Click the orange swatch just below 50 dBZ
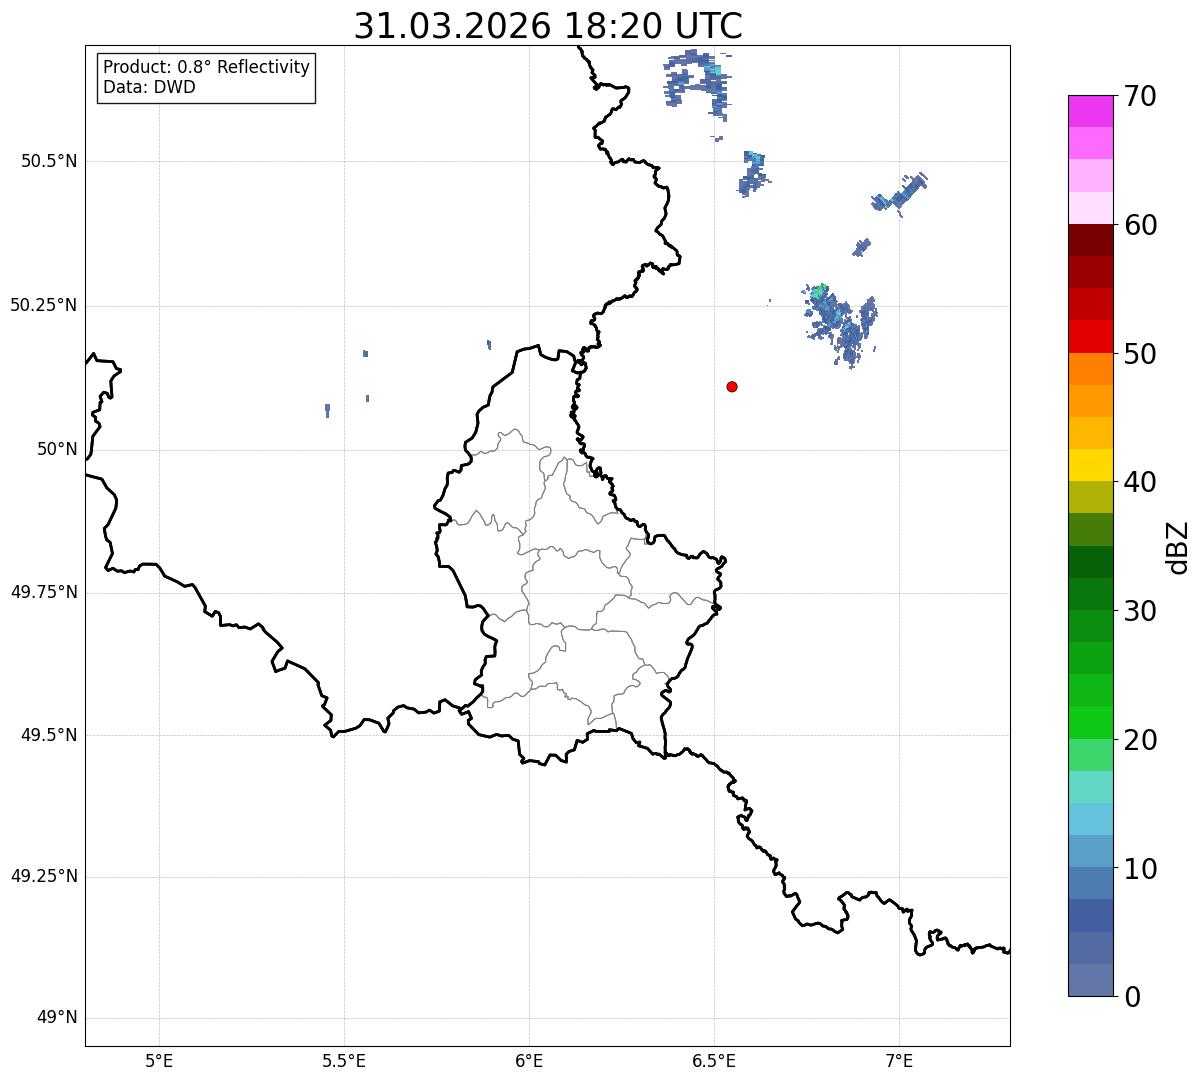 (1090, 369)
